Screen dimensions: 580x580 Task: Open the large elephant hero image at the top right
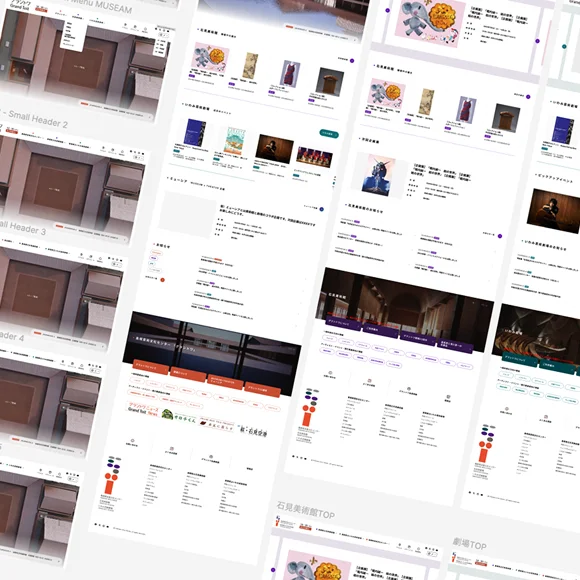click(430, 22)
